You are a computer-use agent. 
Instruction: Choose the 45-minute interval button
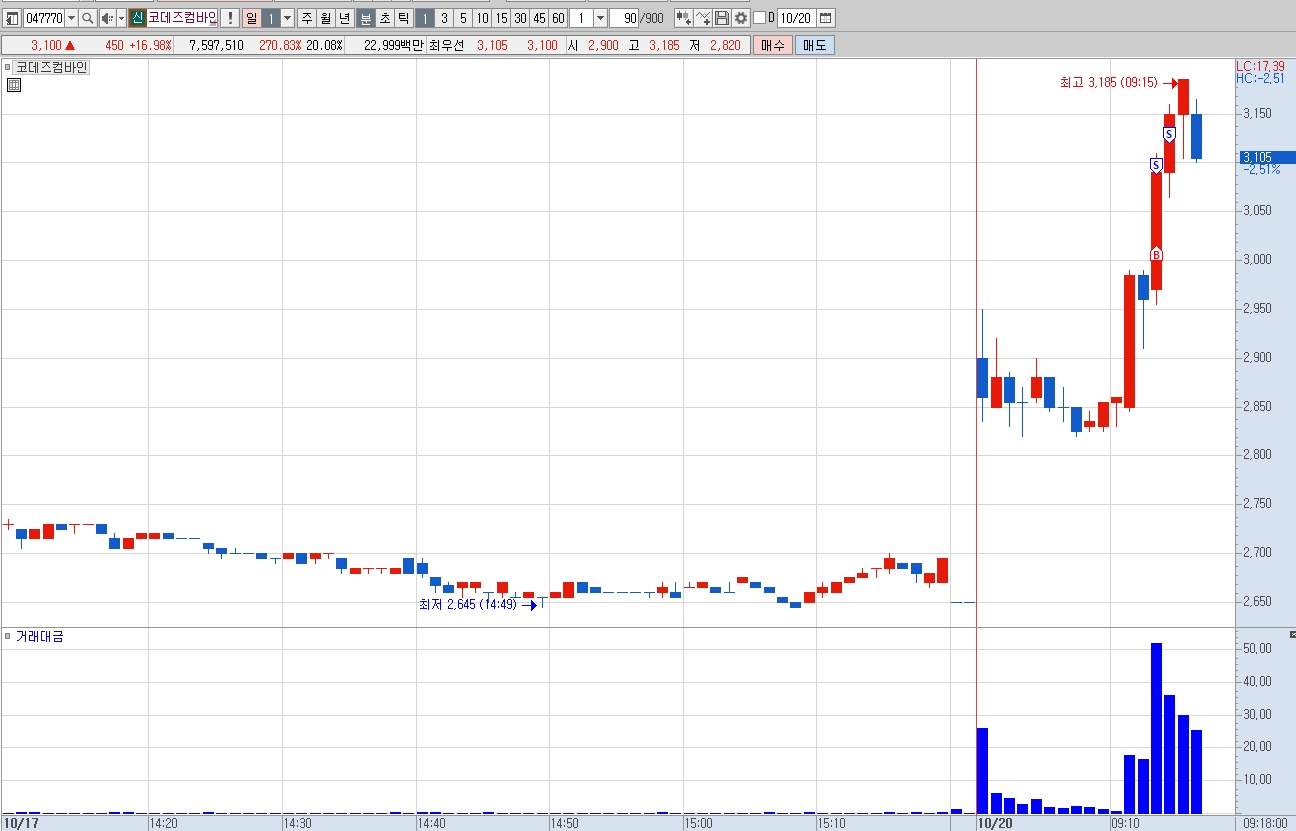point(539,18)
